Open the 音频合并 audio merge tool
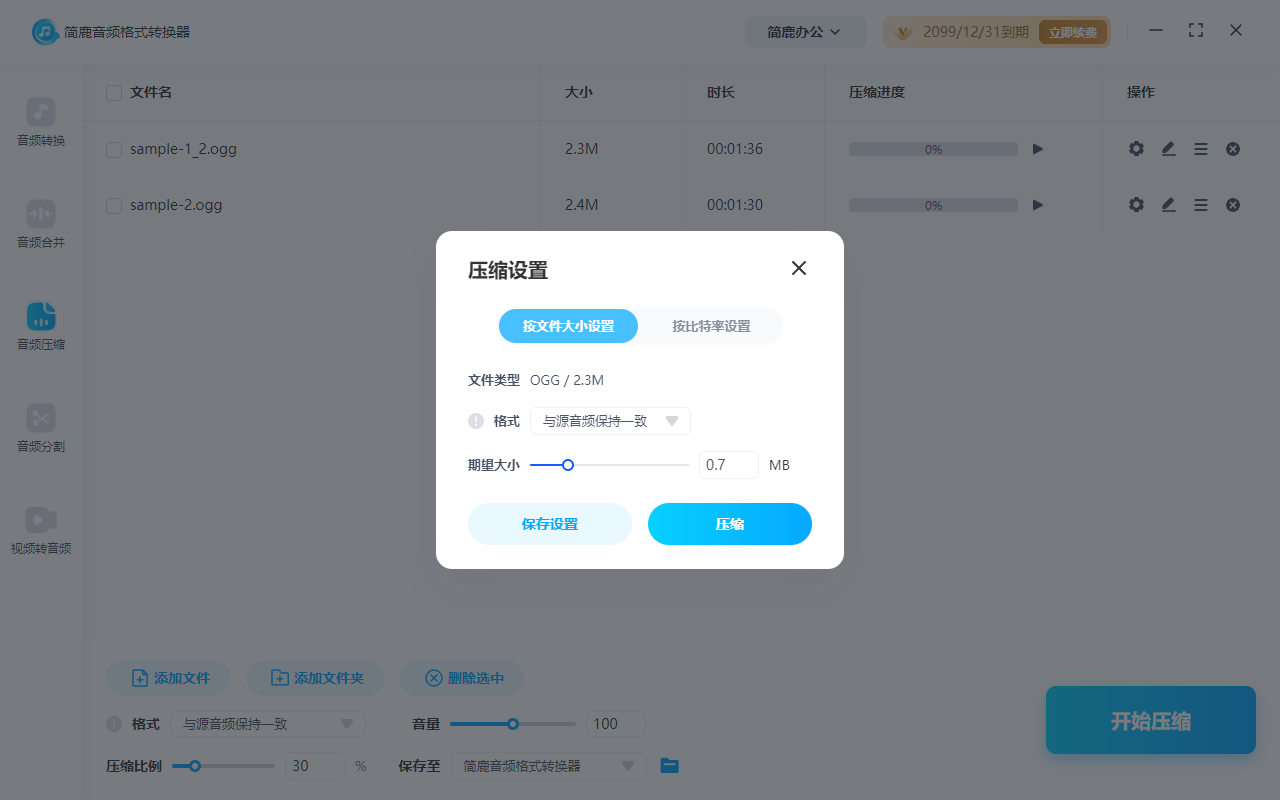The image size is (1280, 800). click(x=40, y=222)
